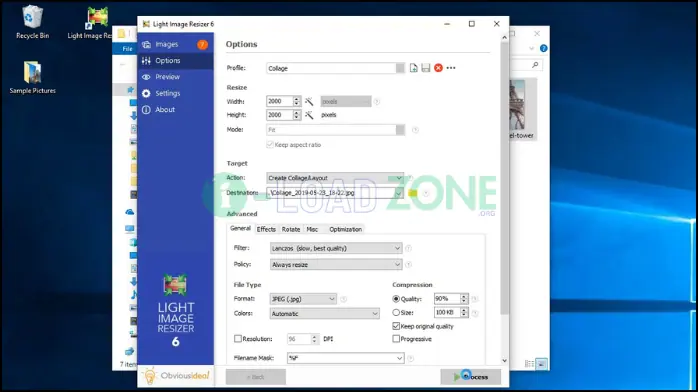Switch to the Rotate tab
Viewport: 698px width, 392px height.
pos(291,229)
